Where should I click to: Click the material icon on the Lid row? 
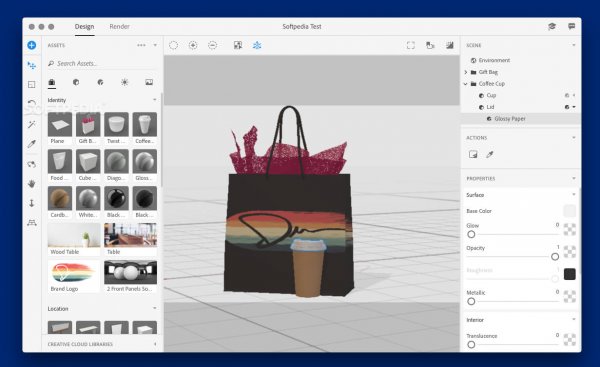click(567, 107)
